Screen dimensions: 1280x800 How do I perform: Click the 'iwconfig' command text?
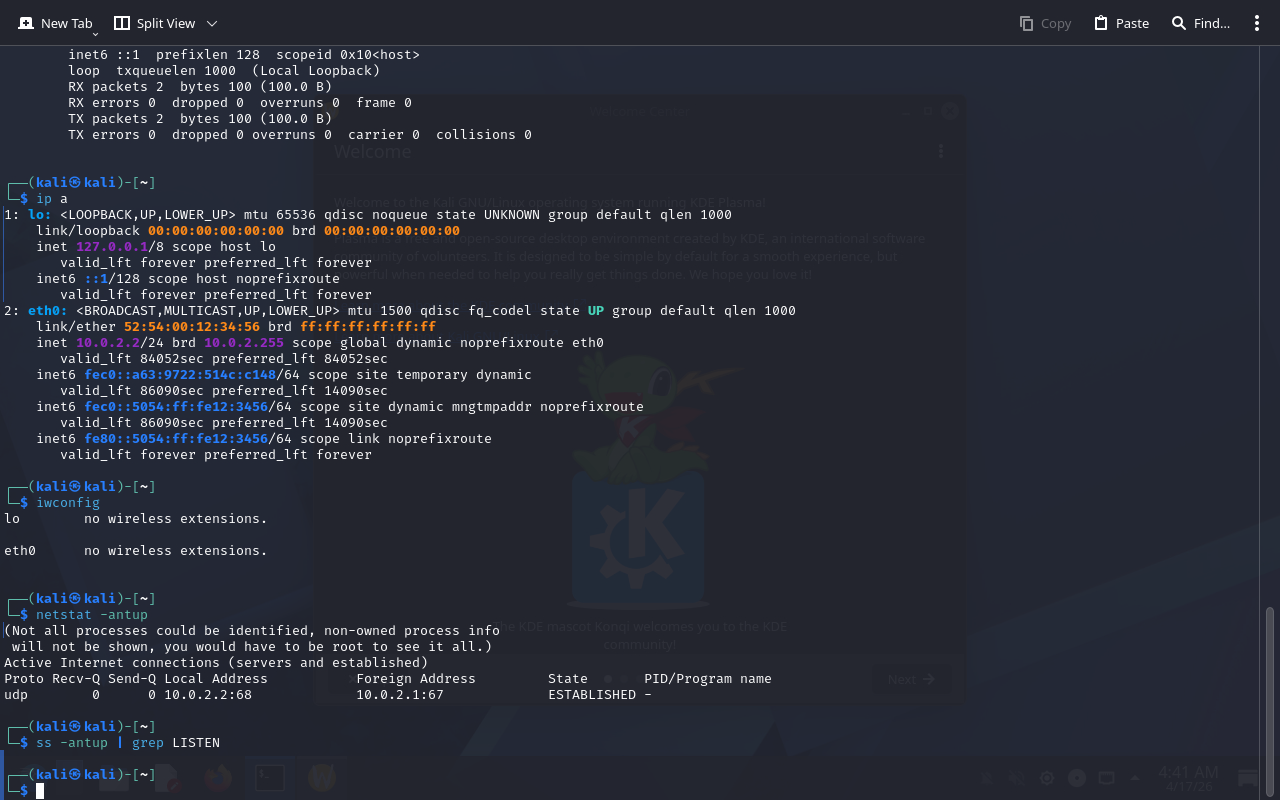point(67,503)
